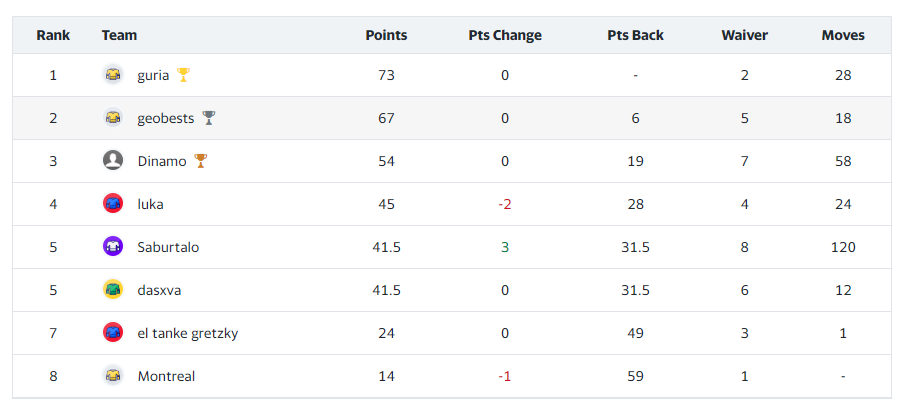This screenshot has width=907, height=401.
Task: Click the Rank column header
Action: (53, 35)
